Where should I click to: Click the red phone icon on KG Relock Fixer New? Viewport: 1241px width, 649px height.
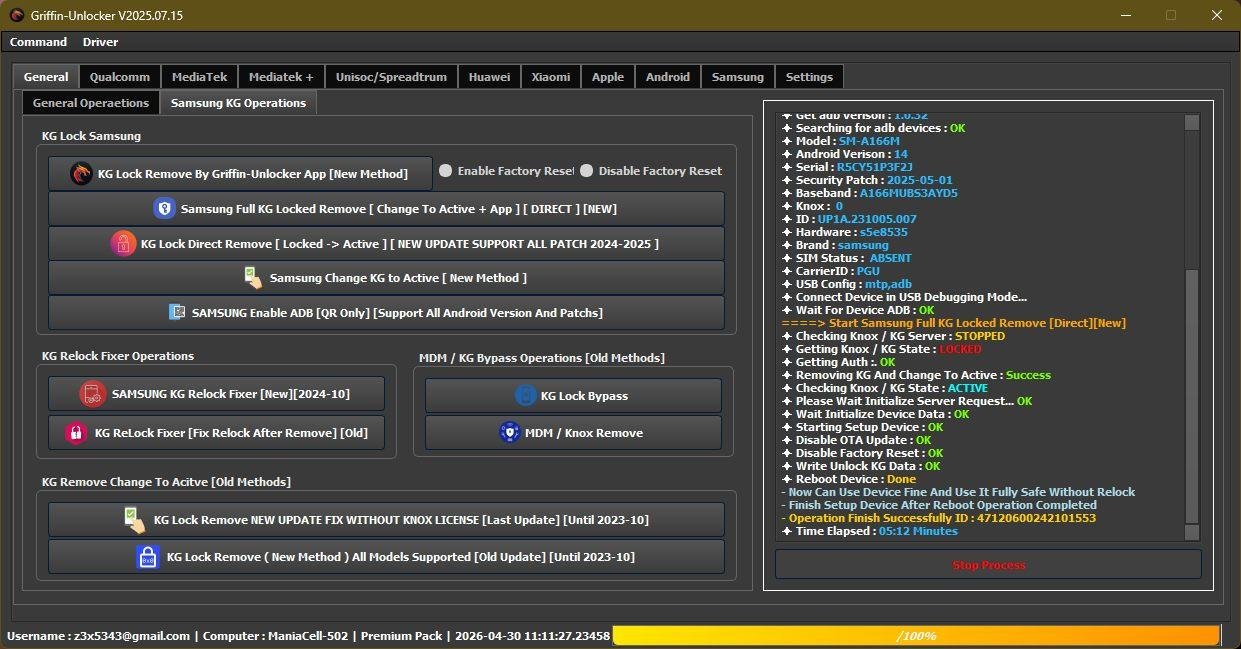tap(93, 394)
